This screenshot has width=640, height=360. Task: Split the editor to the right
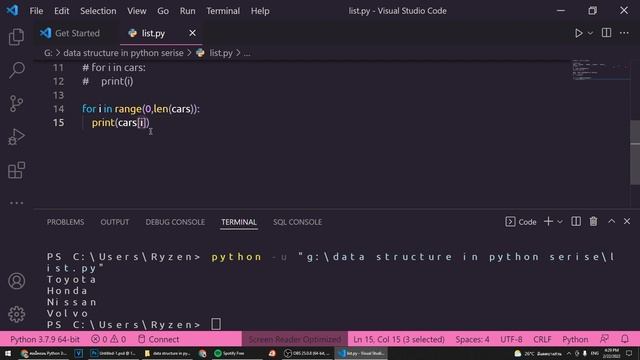607,33
